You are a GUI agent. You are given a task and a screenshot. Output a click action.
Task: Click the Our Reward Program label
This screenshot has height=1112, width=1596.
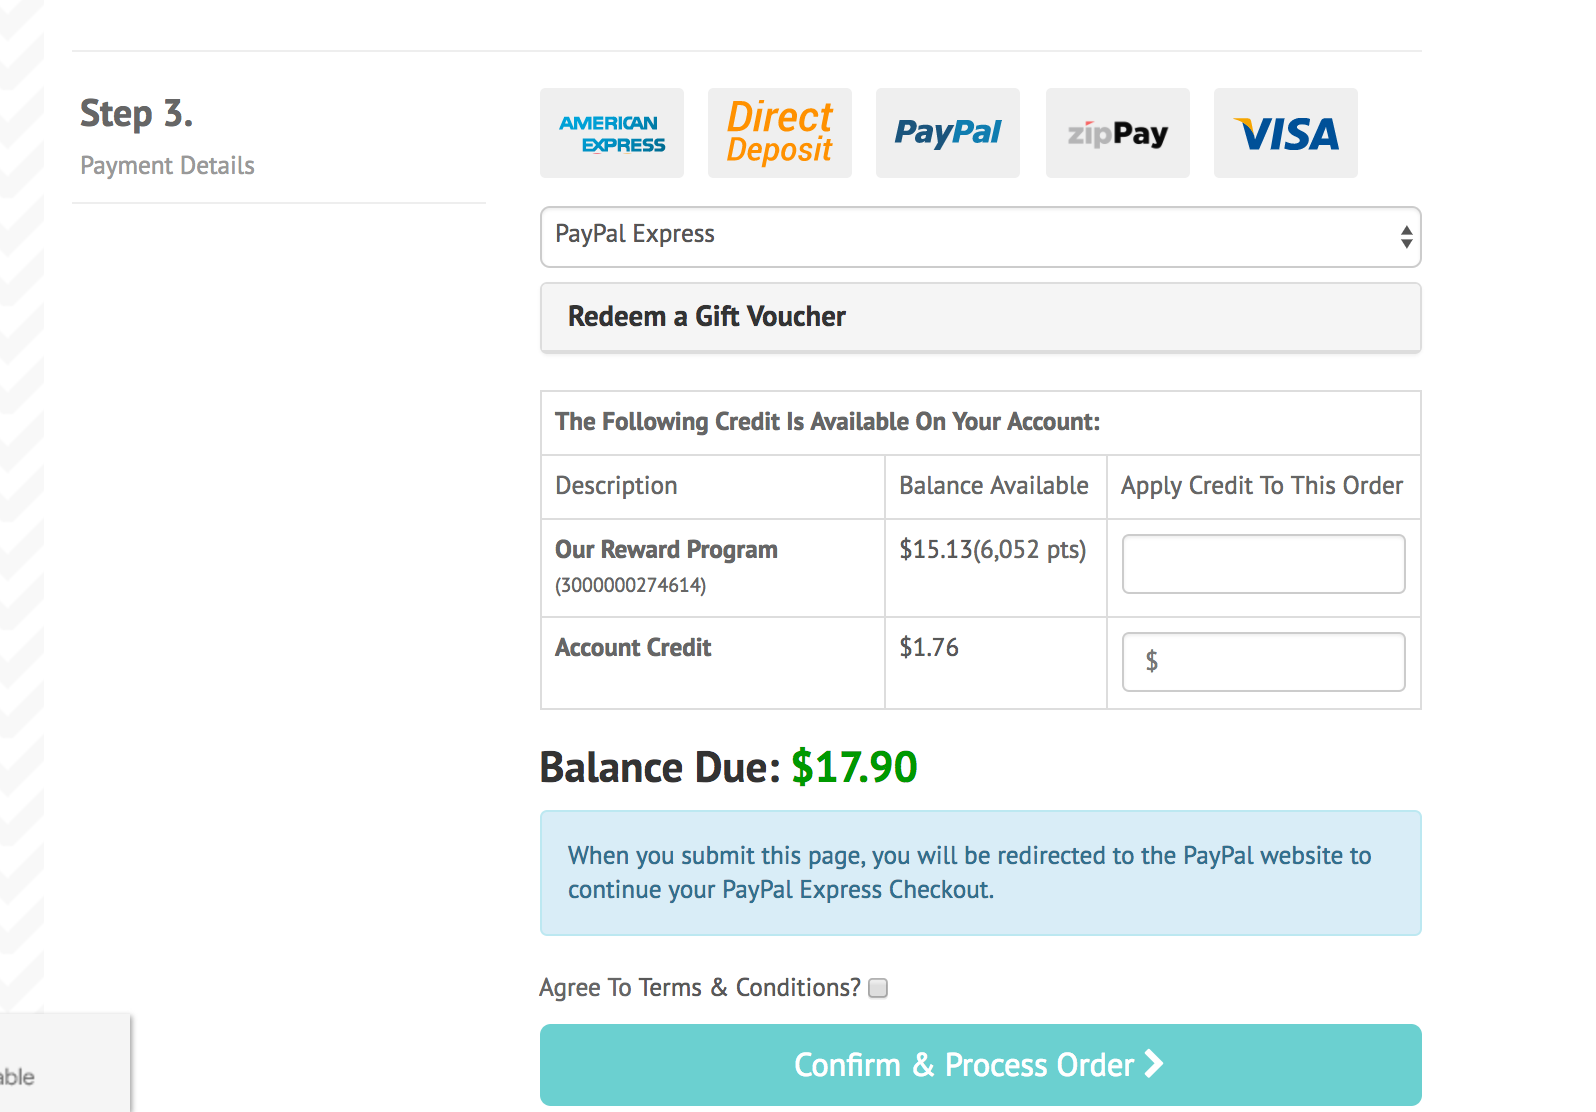[666, 550]
